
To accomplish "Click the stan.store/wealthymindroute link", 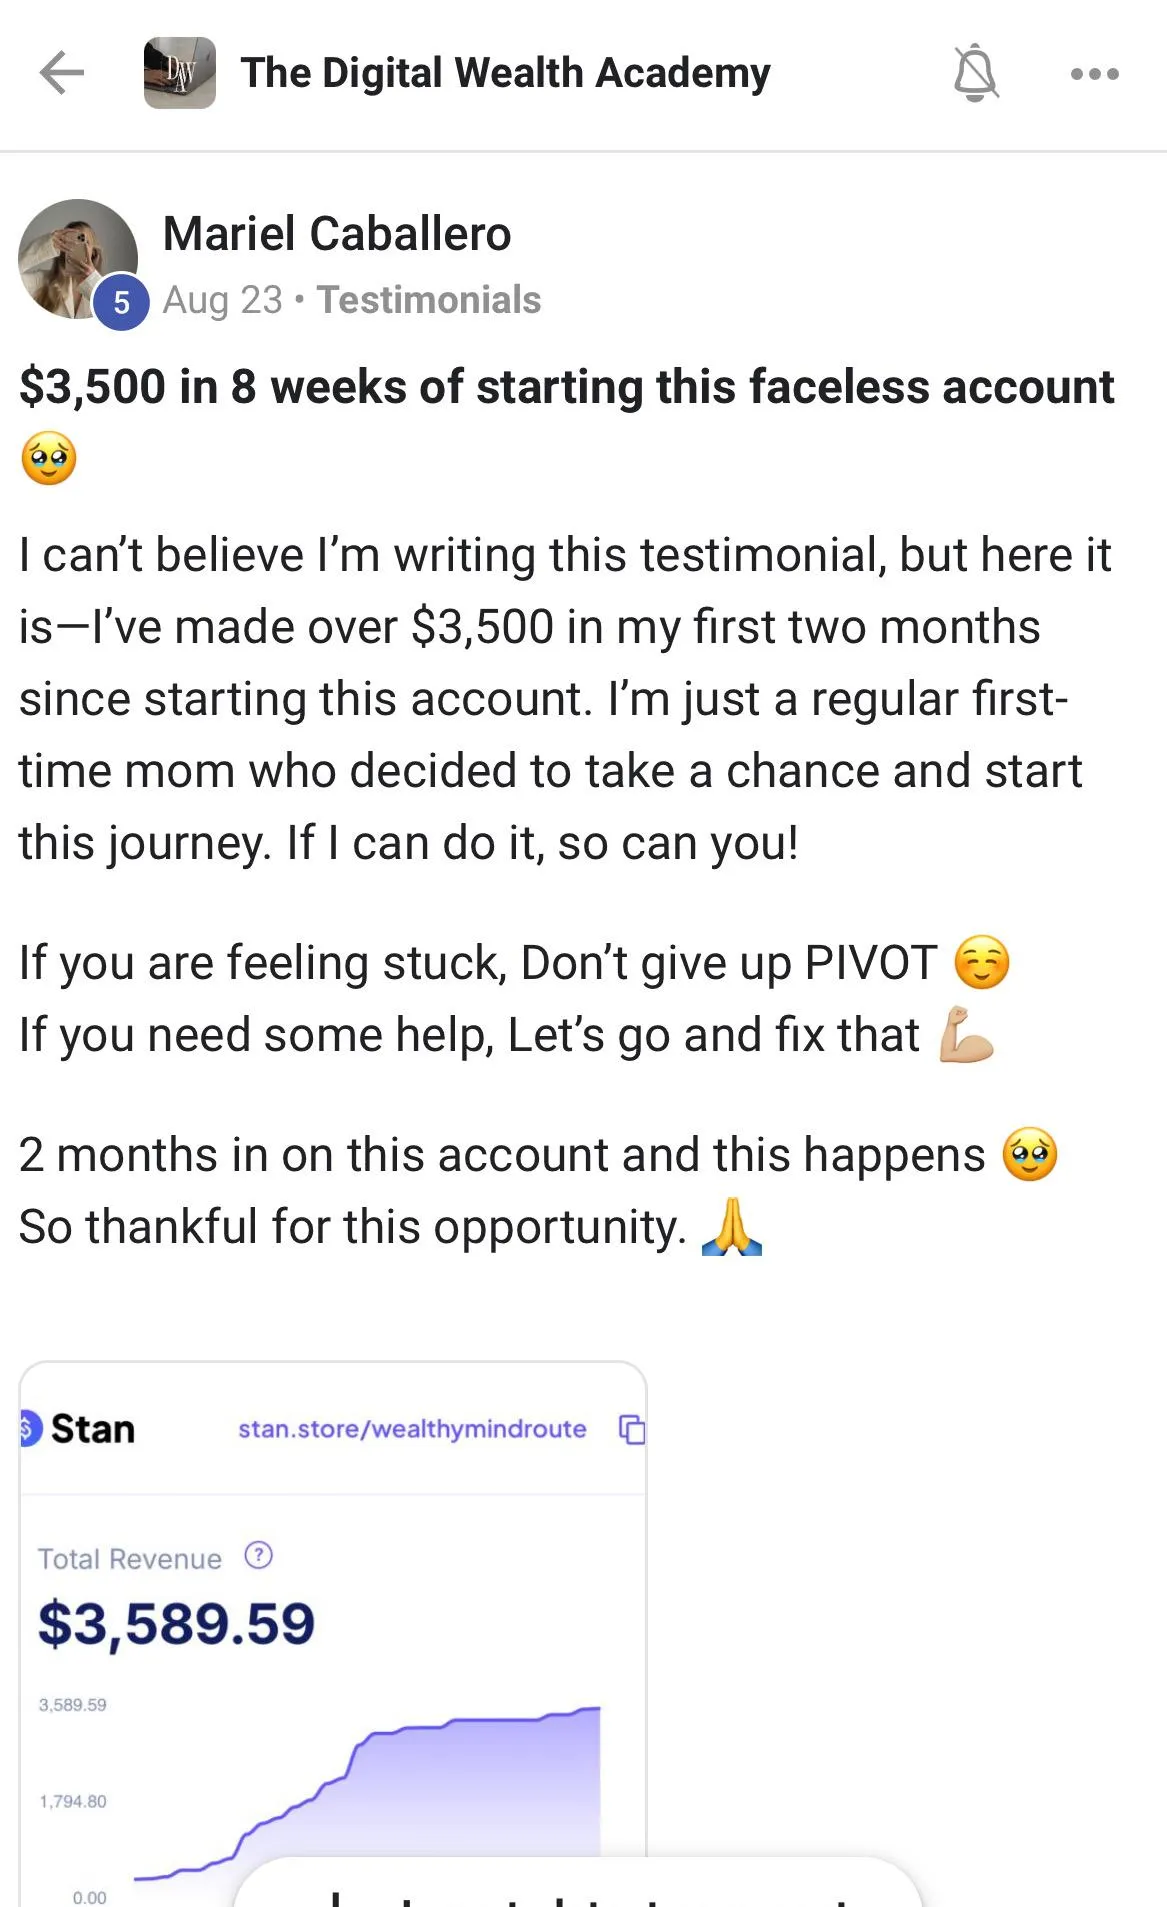I will tap(412, 1429).
